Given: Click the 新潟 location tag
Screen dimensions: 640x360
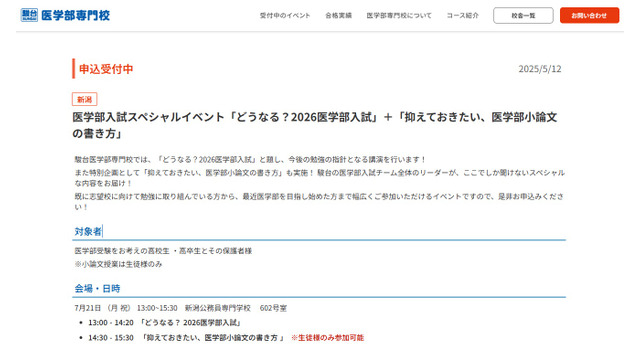Looking at the screenshot, I should tap(84, 99).
